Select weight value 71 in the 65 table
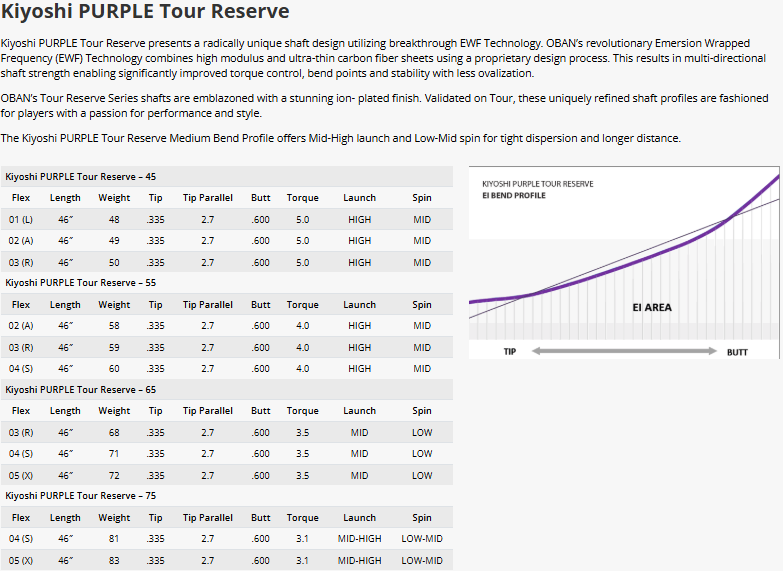This screenshot has width=783, height=571. [x=114, y=454]
